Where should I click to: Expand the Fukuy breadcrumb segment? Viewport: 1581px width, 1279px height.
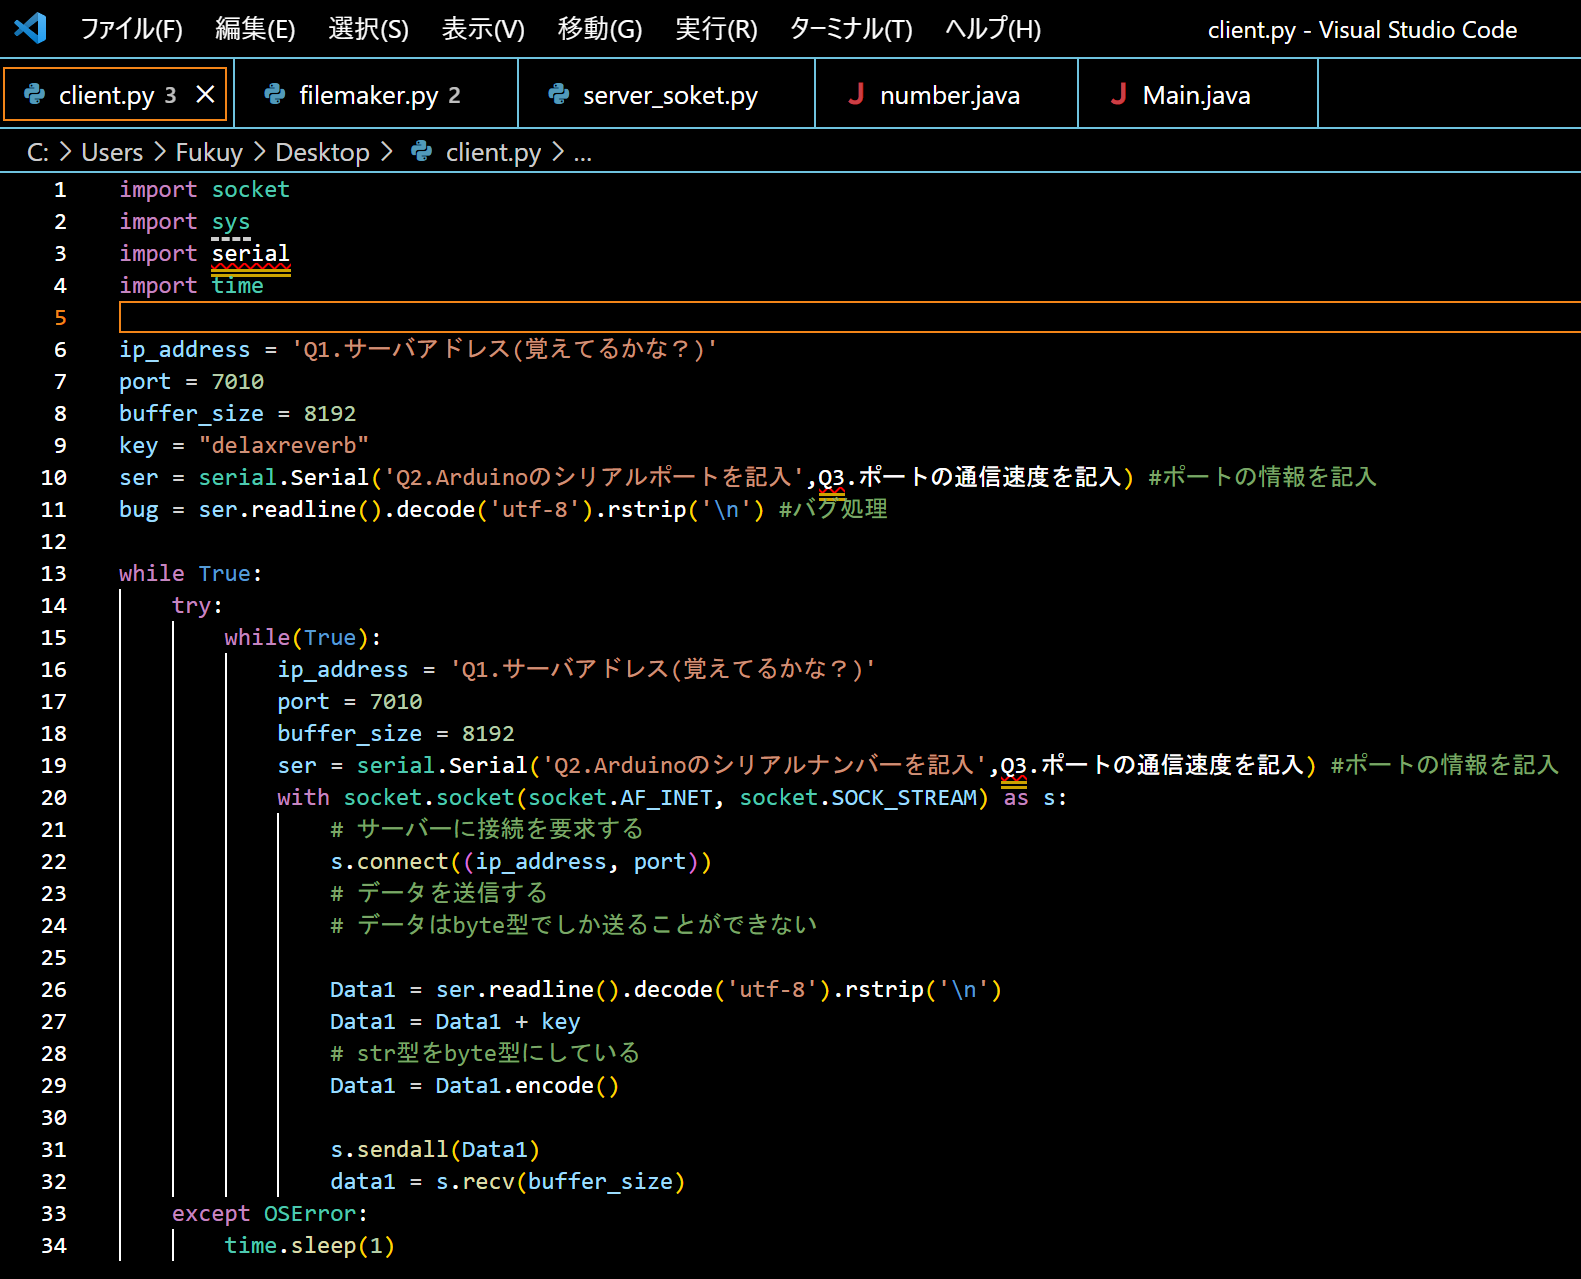(x=209, y=152)
